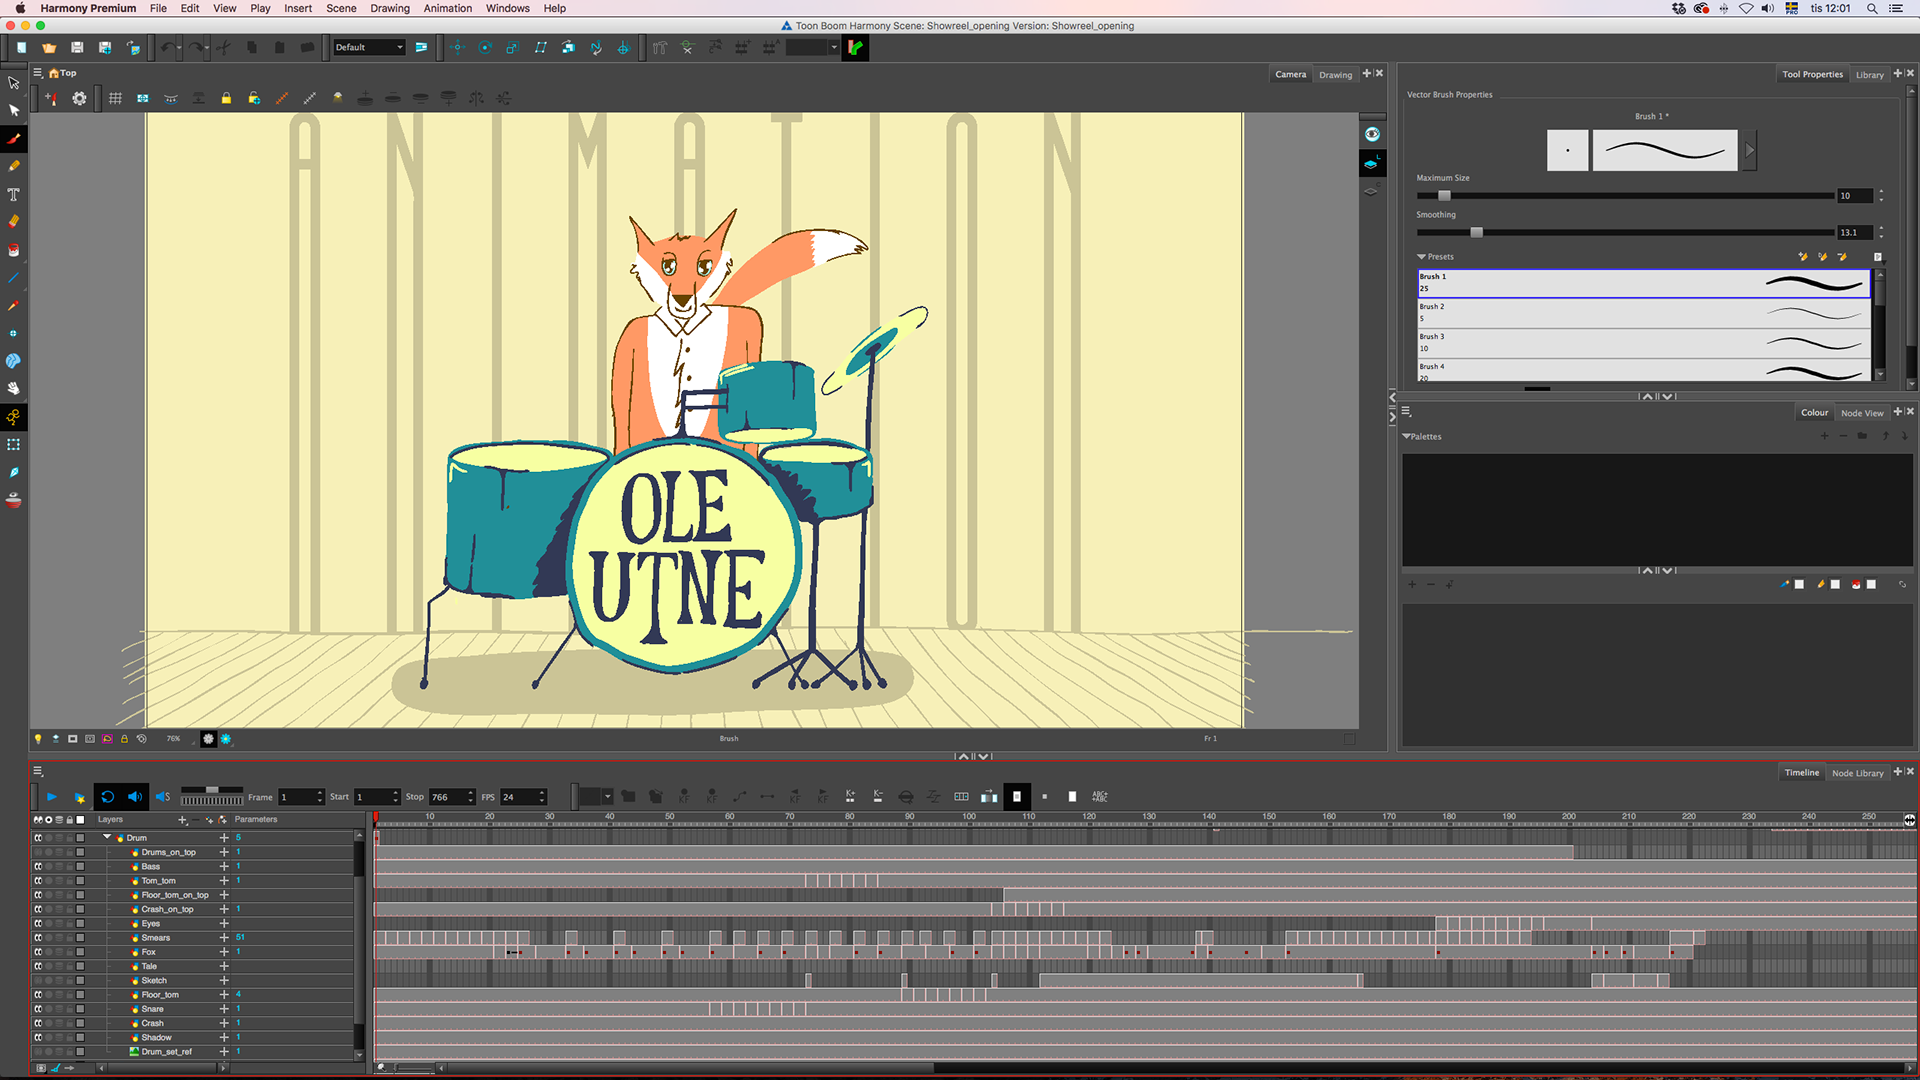
Task: Click the new brush preset icon
Action: click(x=1803, y=257)
